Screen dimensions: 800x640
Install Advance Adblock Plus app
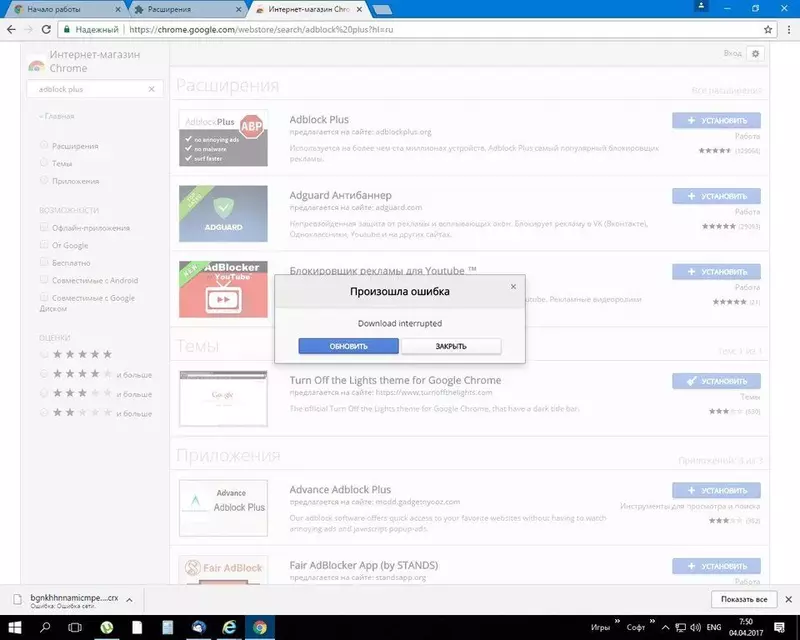pos(716,490)
